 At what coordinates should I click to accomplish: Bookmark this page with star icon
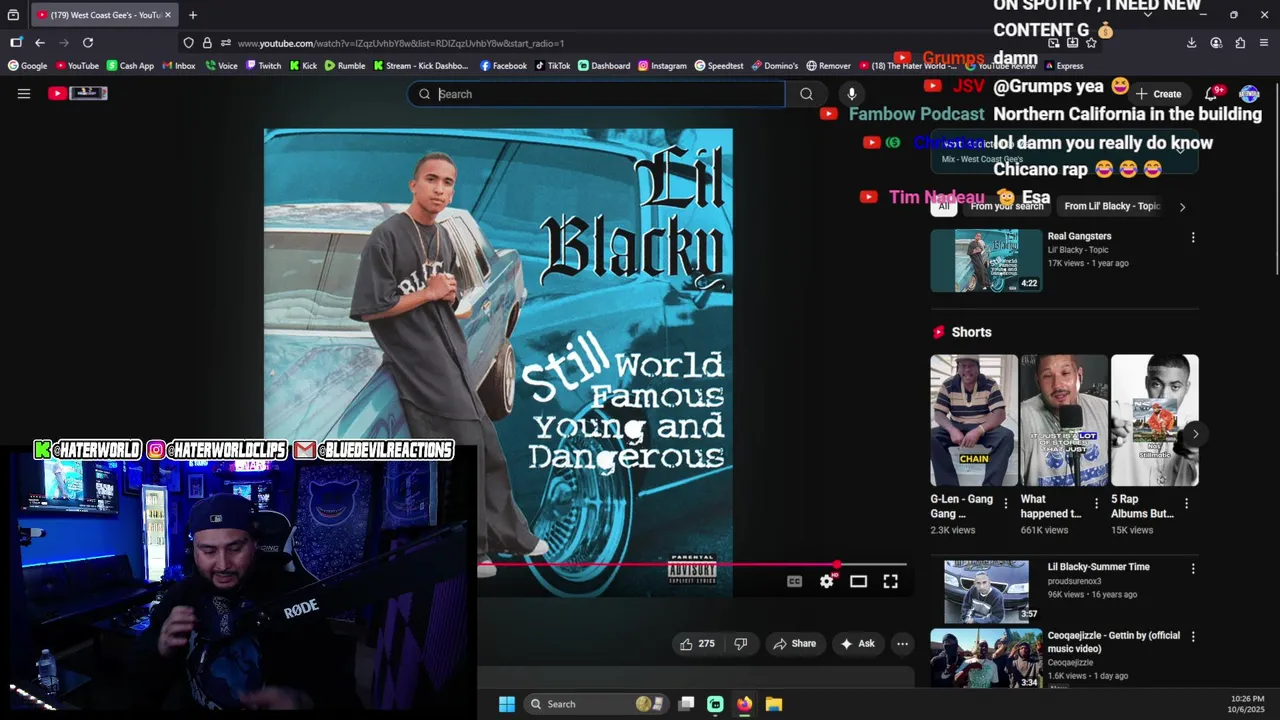[1091, 43]
